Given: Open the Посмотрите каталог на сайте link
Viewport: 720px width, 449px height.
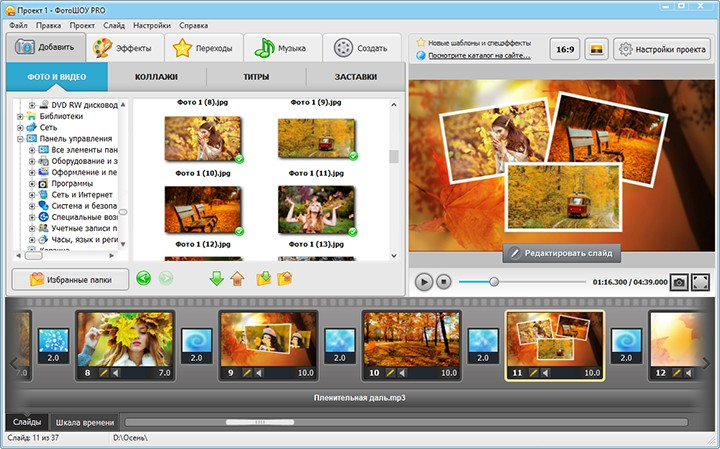Looking at the screenshot, I should pyautogui.click(x=479, y=56).
